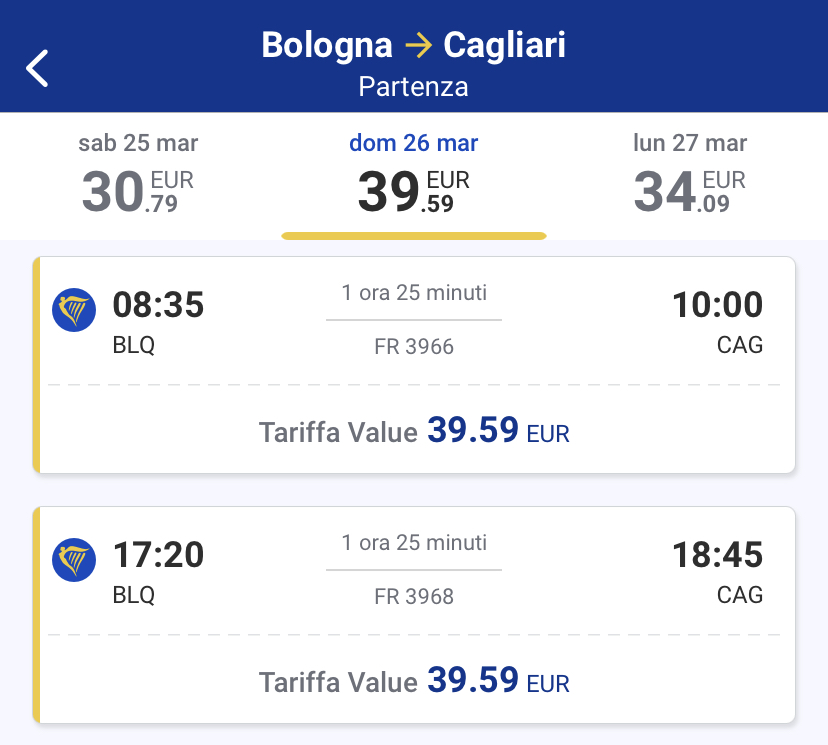Click the Ryanair harp logo on the 17:20 flight
Image resolution: width=828 pixels, height=745 pixels.
click(74, 560)
